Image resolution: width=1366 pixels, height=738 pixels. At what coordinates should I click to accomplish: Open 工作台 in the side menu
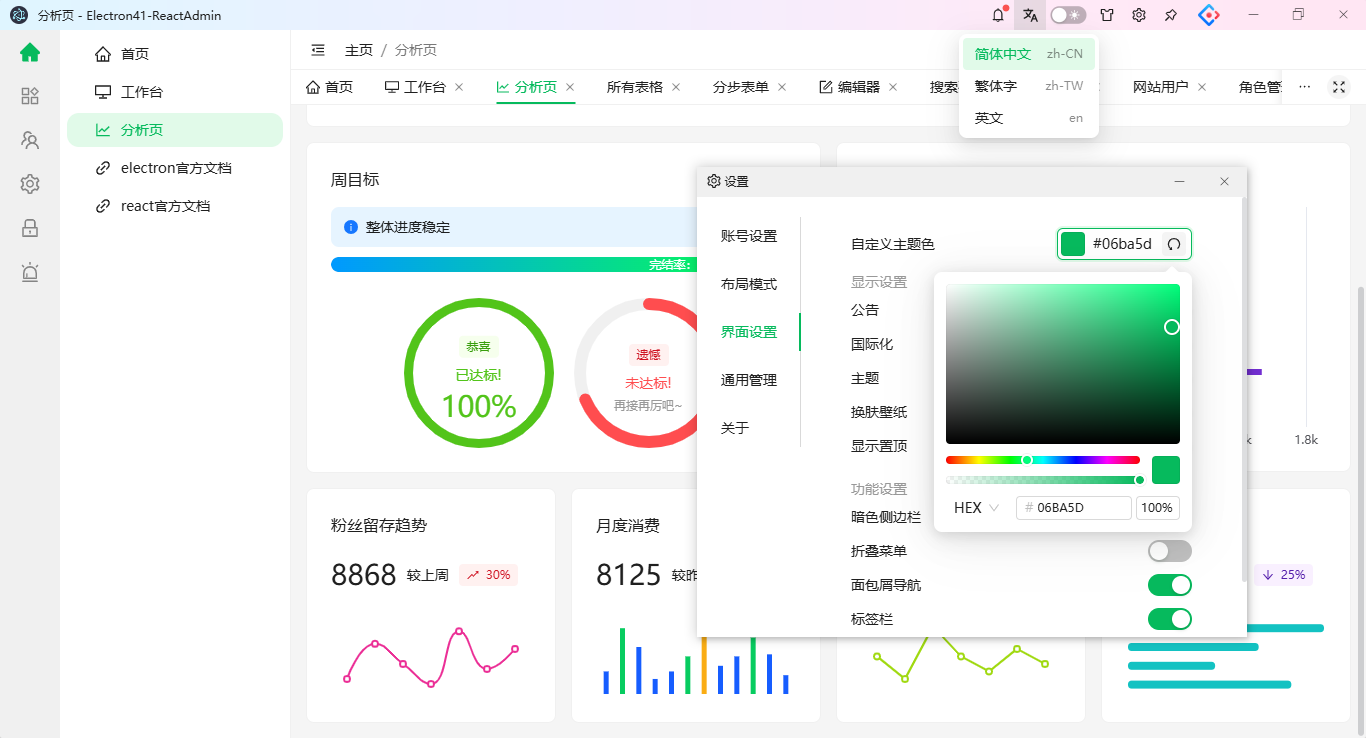click(x=175, y=92)
